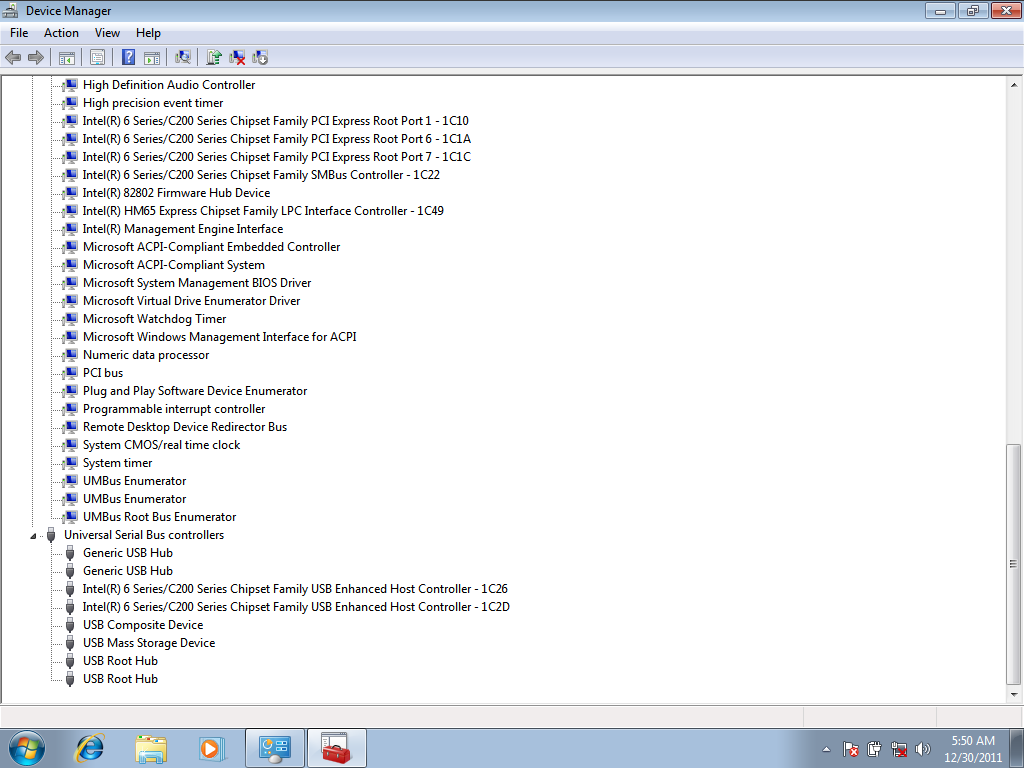Image resolution: width=1024 pixels, height=768 pixels.
Task: Select Numeric data processor
Action: 146,355
